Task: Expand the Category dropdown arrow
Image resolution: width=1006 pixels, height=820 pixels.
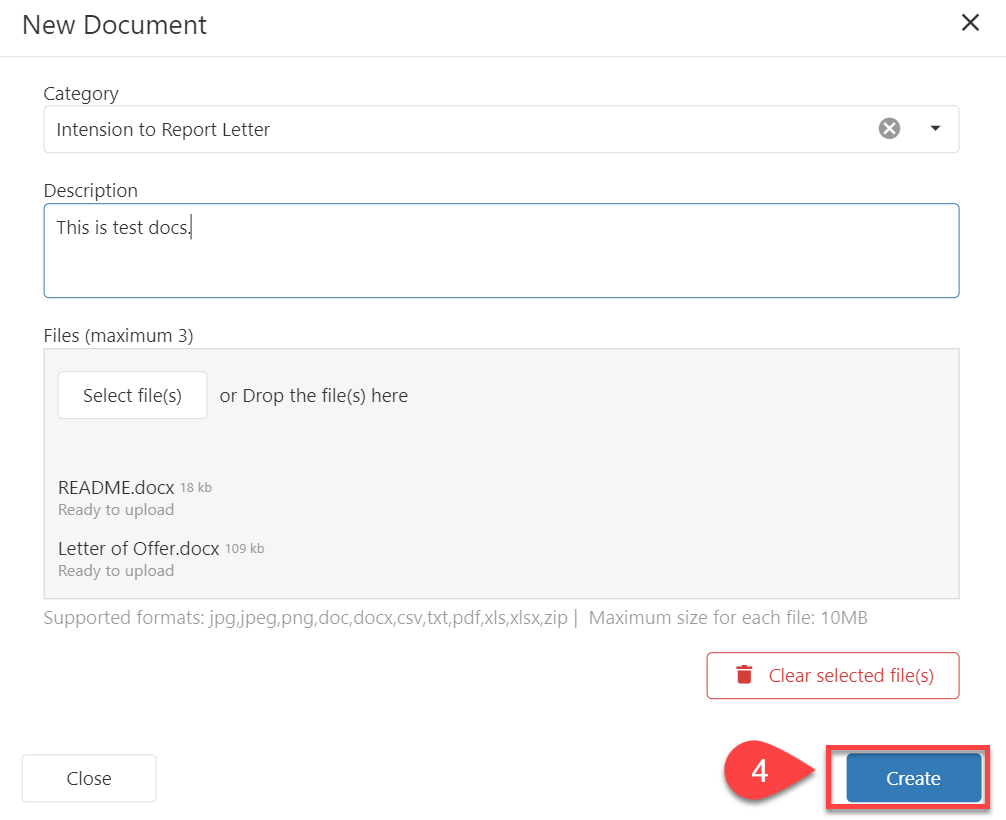Action: tap(936, 129)
